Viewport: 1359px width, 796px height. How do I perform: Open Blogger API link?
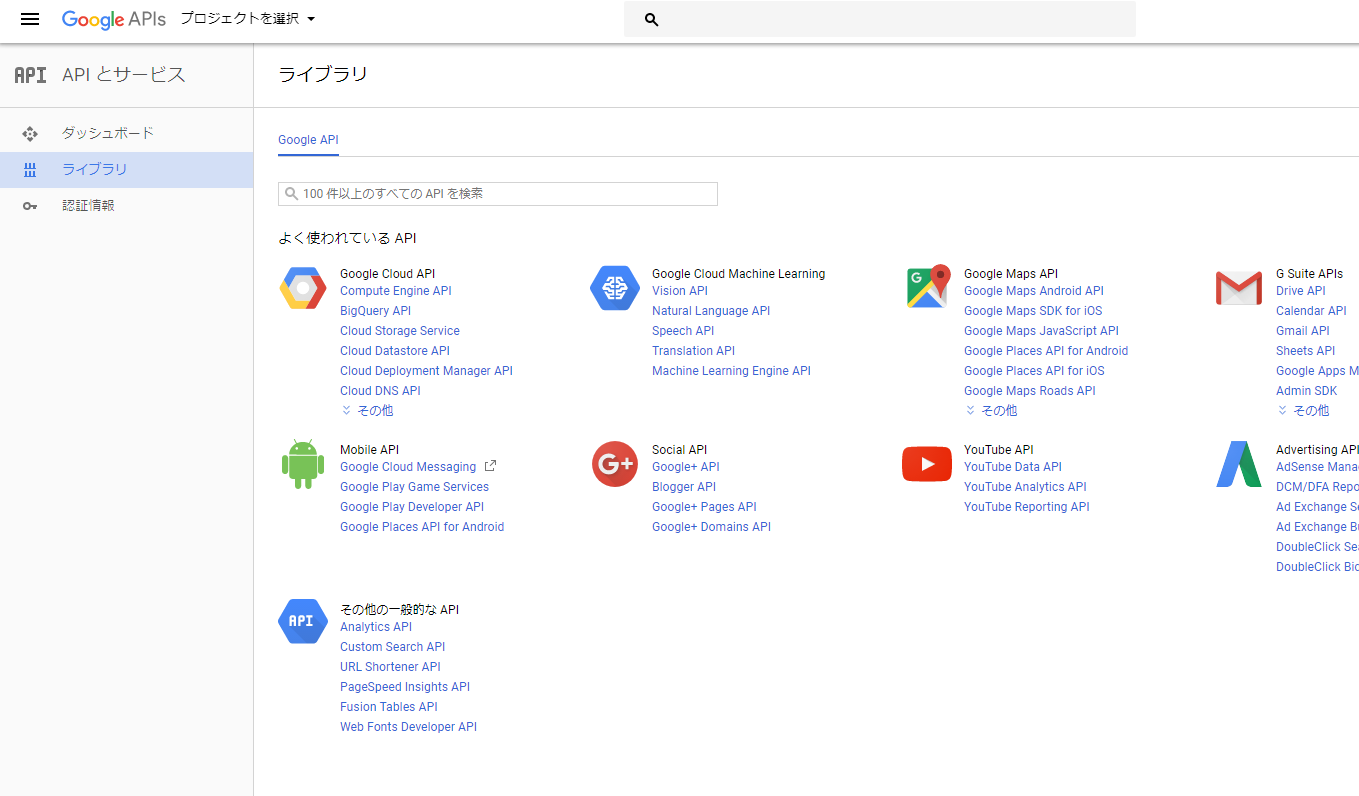[x=684, y=487]
